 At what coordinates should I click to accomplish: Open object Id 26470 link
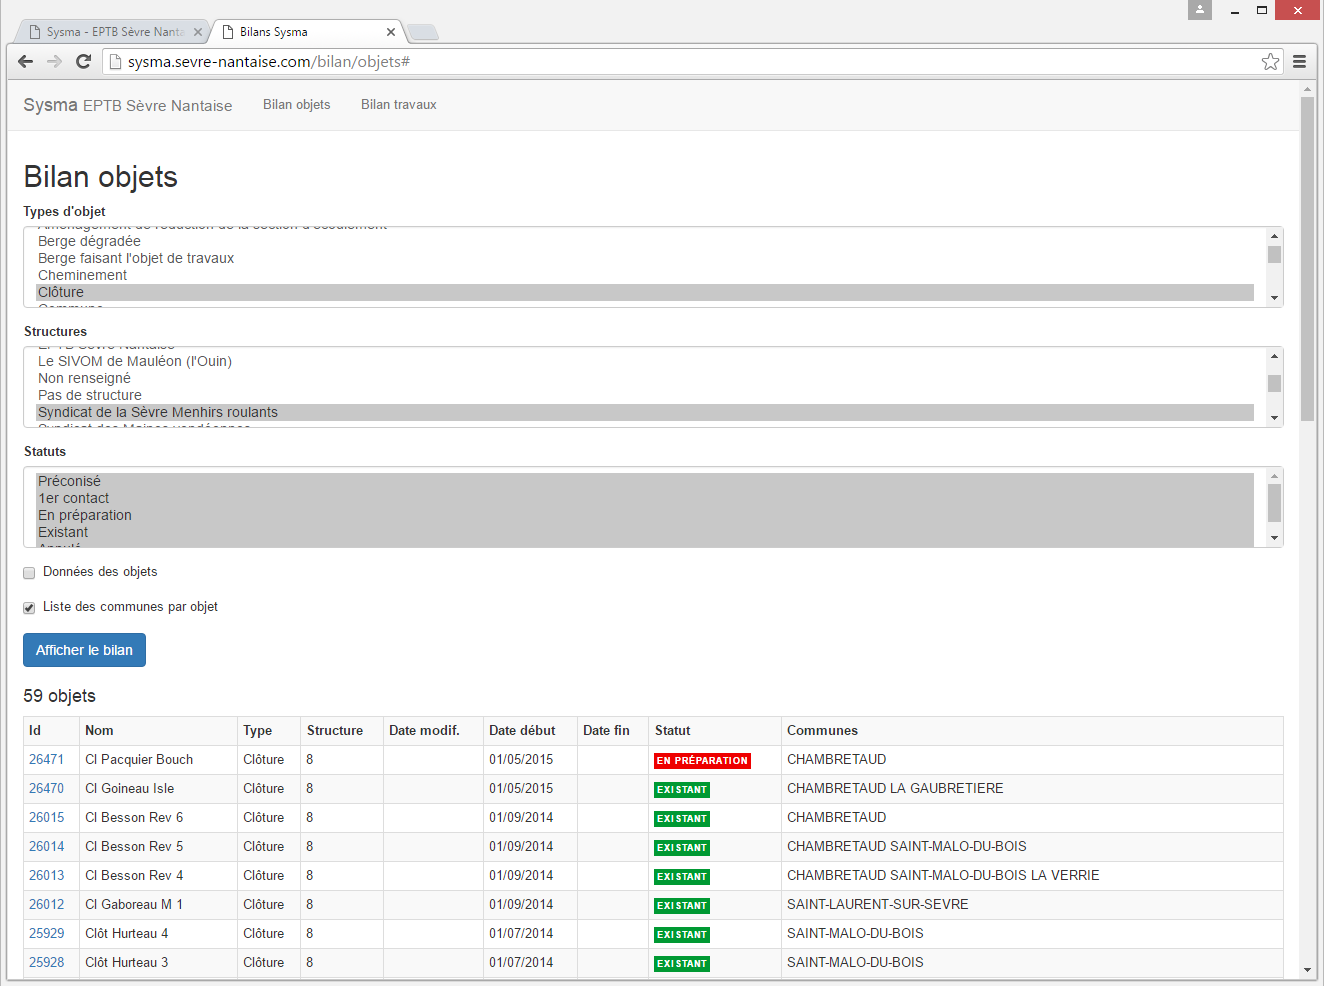[46, 788]
